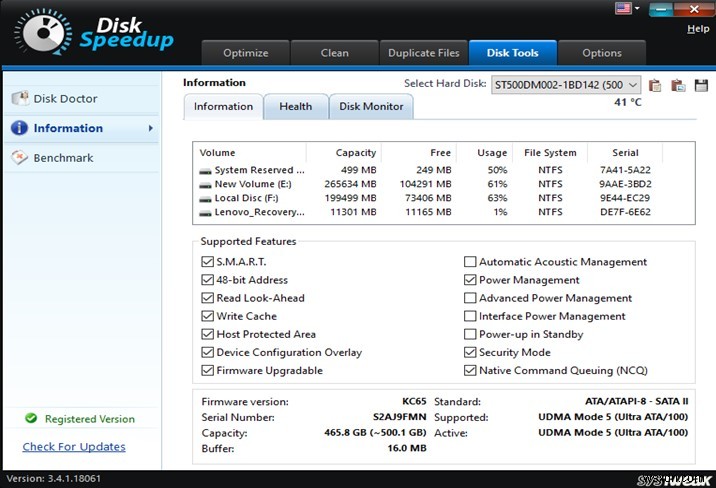This screenshot has height=488, width=716.
Task: Toggle Native Command Queuing (NCQ) checkbox
Action: 470,370
